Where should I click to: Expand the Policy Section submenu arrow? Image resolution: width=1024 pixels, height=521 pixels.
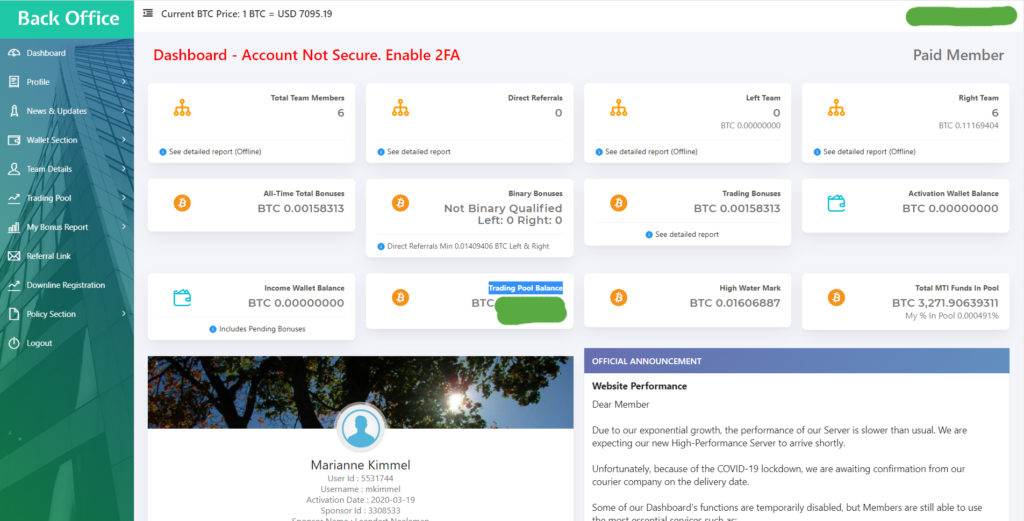pos(123,314)
